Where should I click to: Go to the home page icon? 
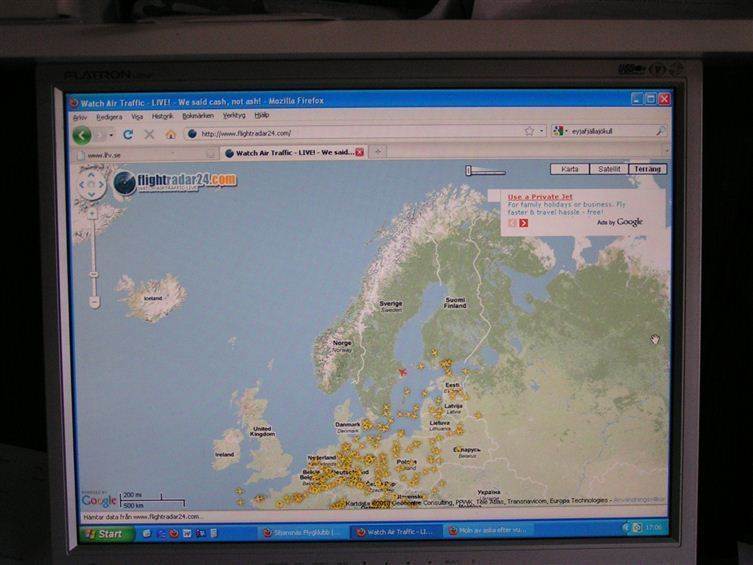pyautogui.click(x=170, y=134)
